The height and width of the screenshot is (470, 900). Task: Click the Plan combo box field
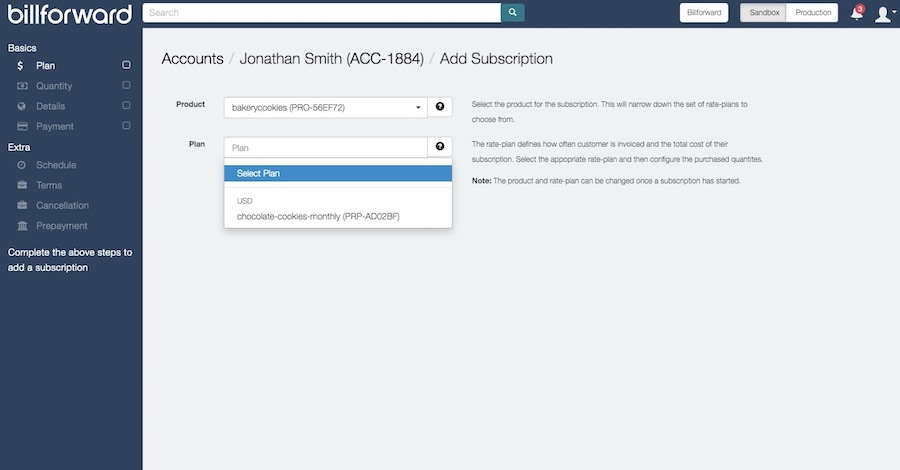[x=325, y=147]
